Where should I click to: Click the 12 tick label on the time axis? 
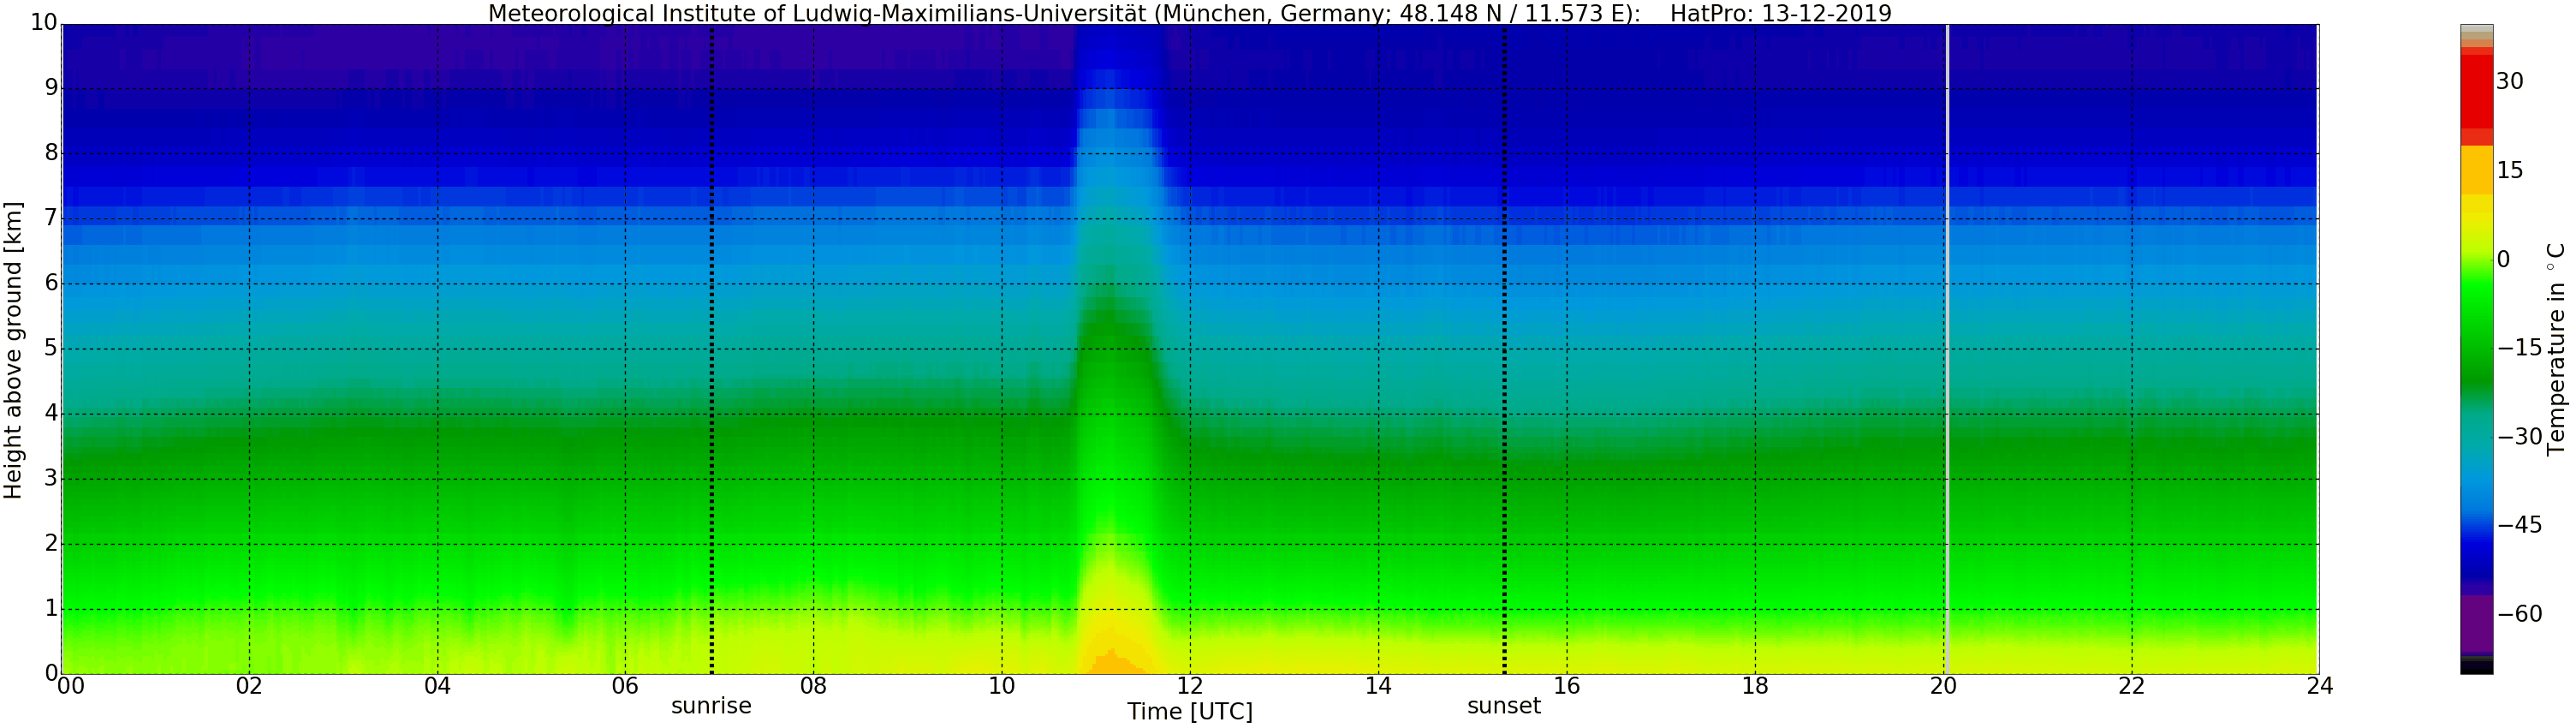[x=1190, y=686]
